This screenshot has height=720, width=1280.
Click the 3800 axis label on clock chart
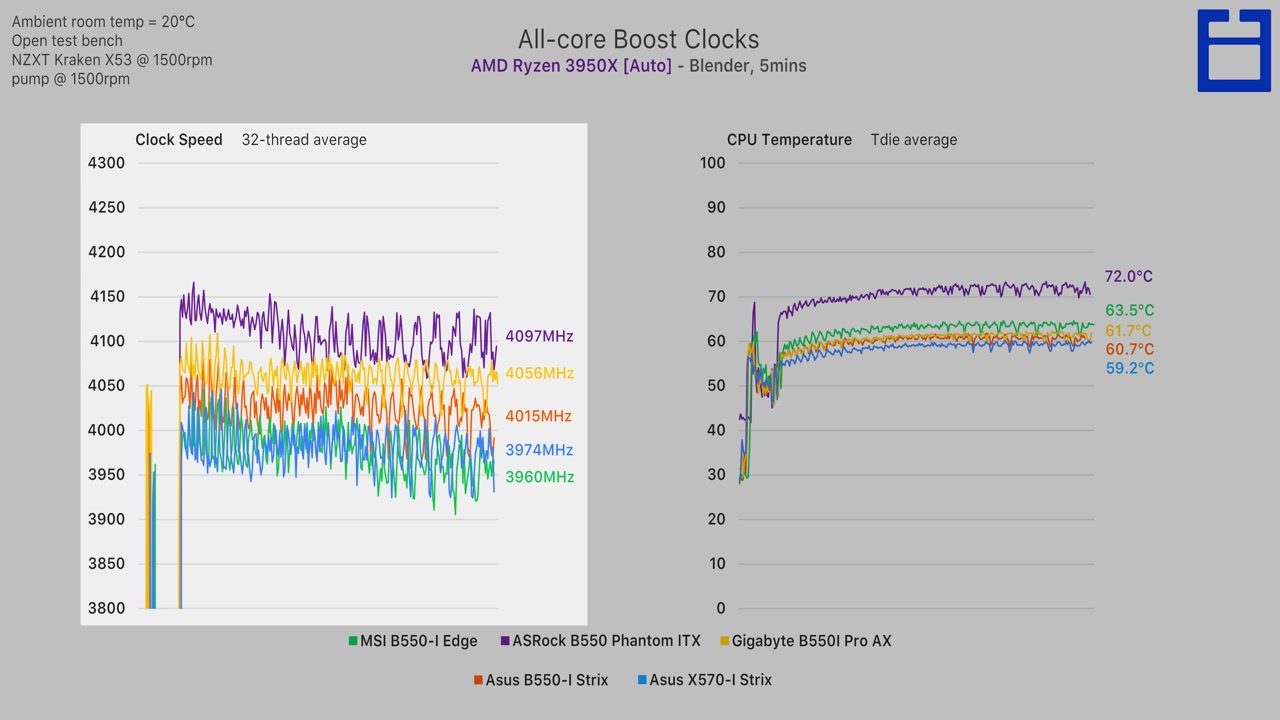pyautogui.click(x=107, y=608)
